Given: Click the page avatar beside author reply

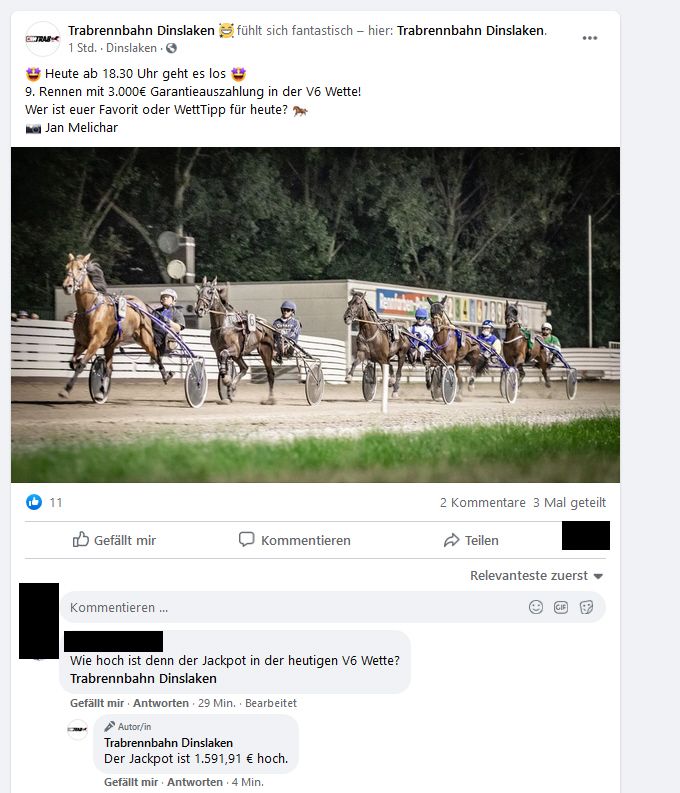Looking at the screenshot, I should 77,729.
